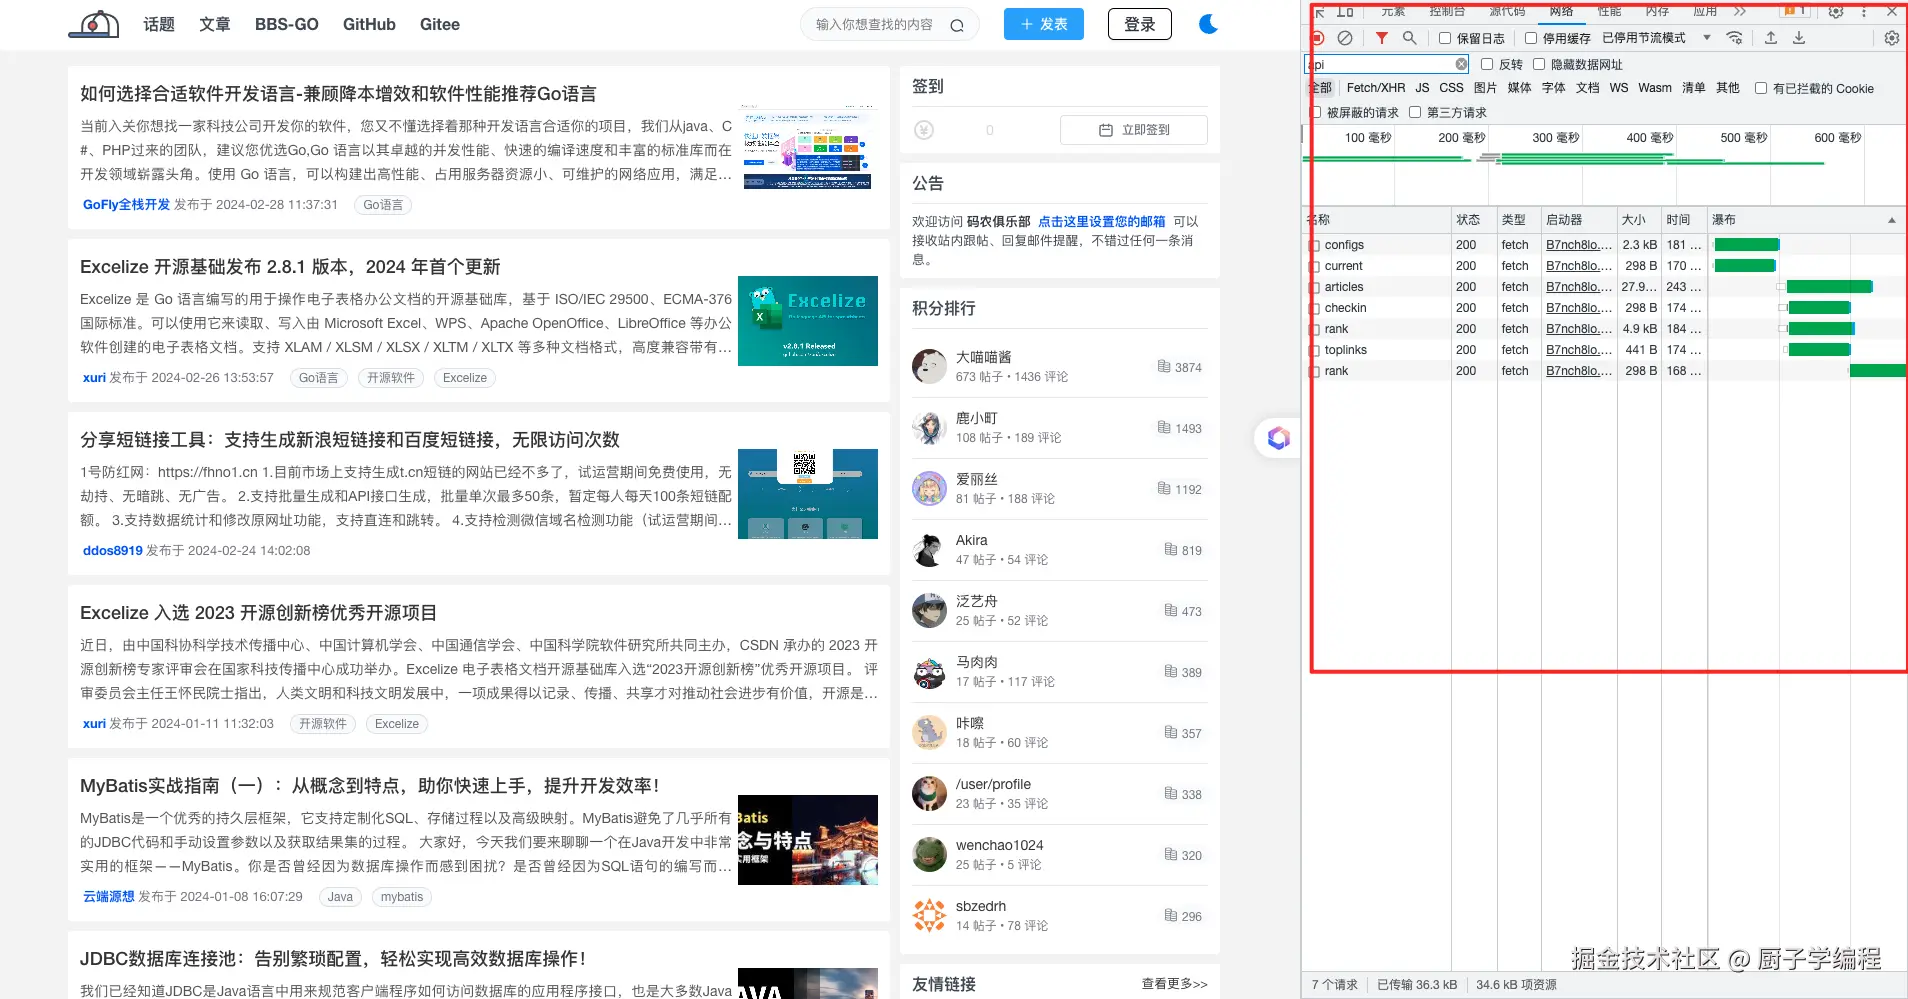This screenshot has height=999, width=1908.
Task: Export HAR file with the download icon
Action: [1799, 38]
